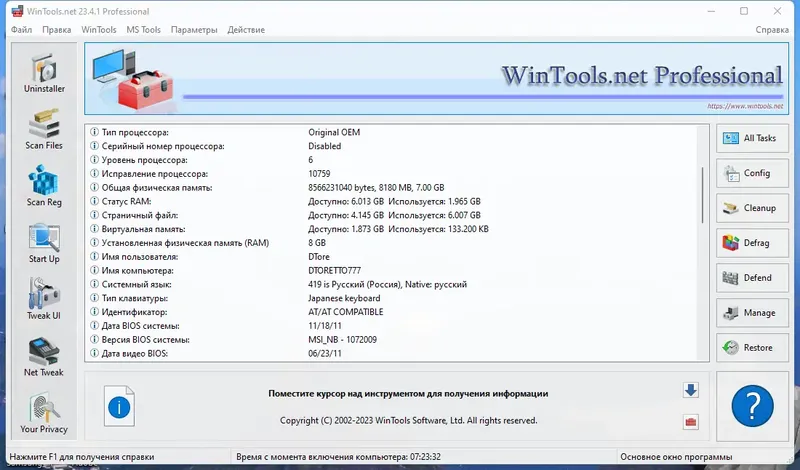Screen dimensions: 800x470
Task: Open the Файл menu
Action: 21,30
